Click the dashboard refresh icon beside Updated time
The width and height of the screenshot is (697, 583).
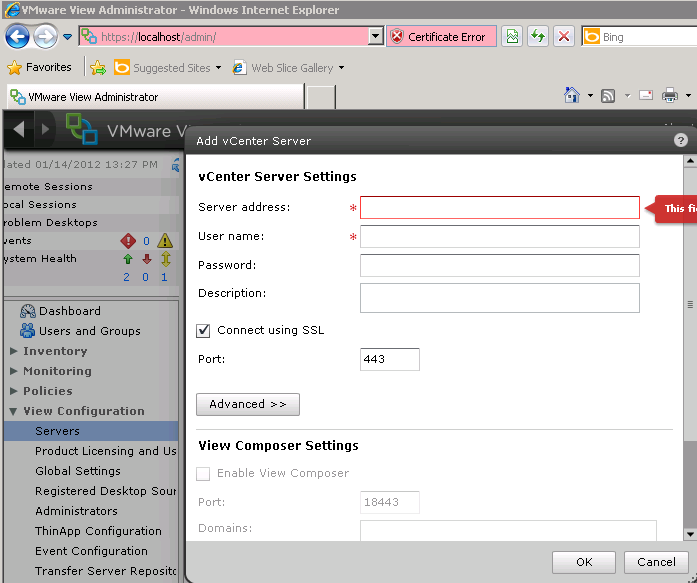tap(176, 165)
